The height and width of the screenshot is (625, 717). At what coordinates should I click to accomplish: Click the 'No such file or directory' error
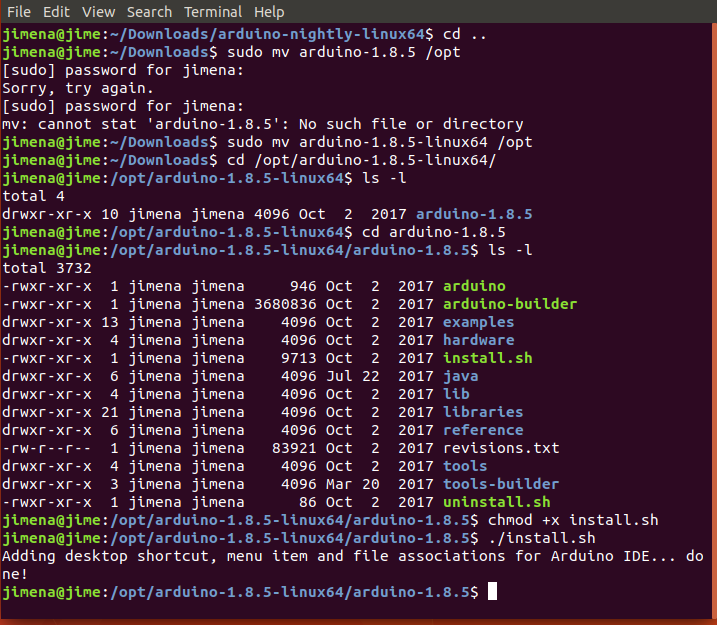click(x=411, y=124)
